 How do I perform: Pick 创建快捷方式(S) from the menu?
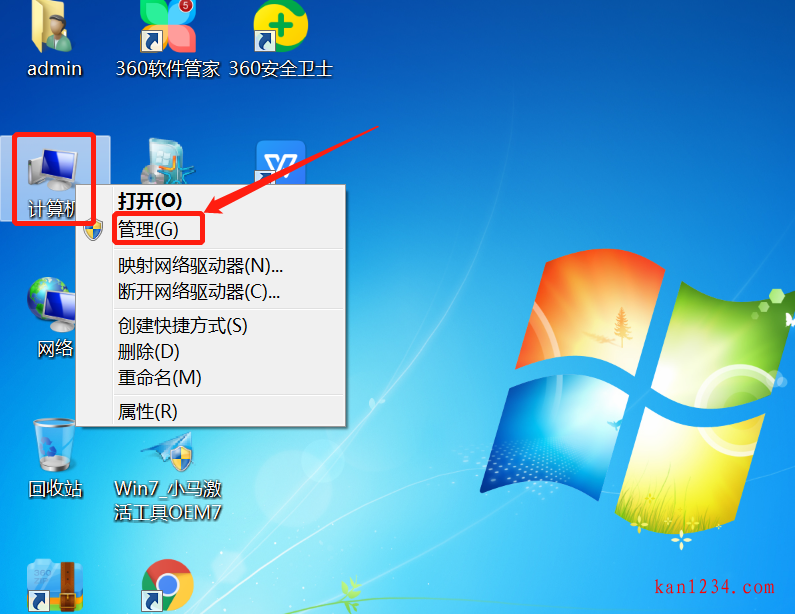tap(182, 326)
